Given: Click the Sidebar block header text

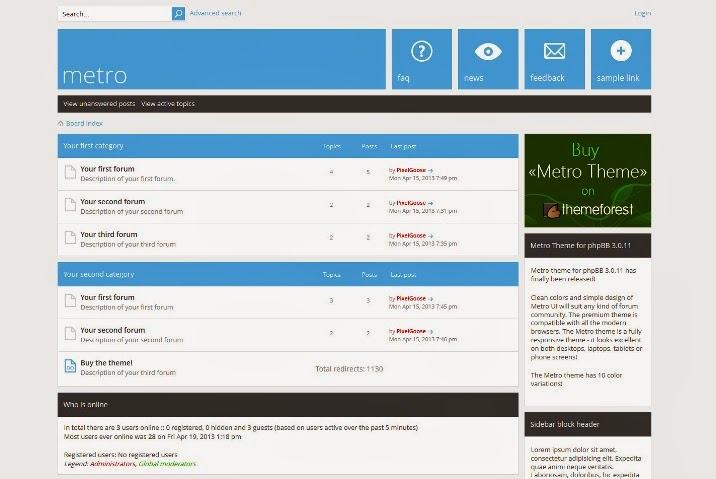Looking at the screenshot, I should tap(564, 424).
